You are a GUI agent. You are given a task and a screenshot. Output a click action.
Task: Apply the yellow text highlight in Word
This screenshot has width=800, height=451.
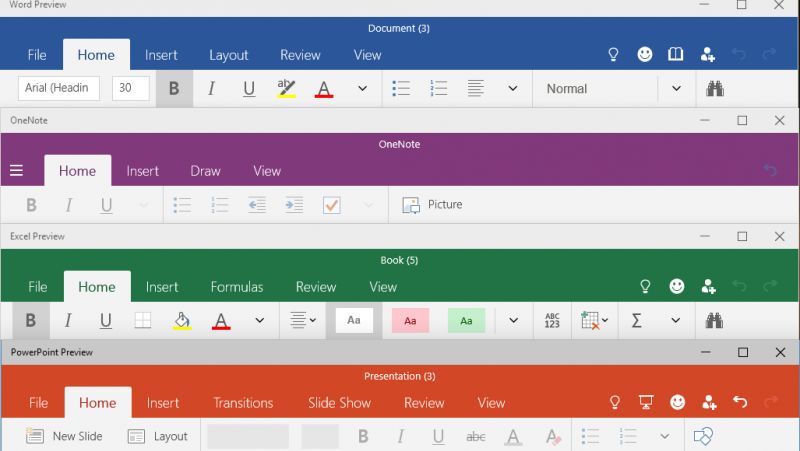click(286, 88)
